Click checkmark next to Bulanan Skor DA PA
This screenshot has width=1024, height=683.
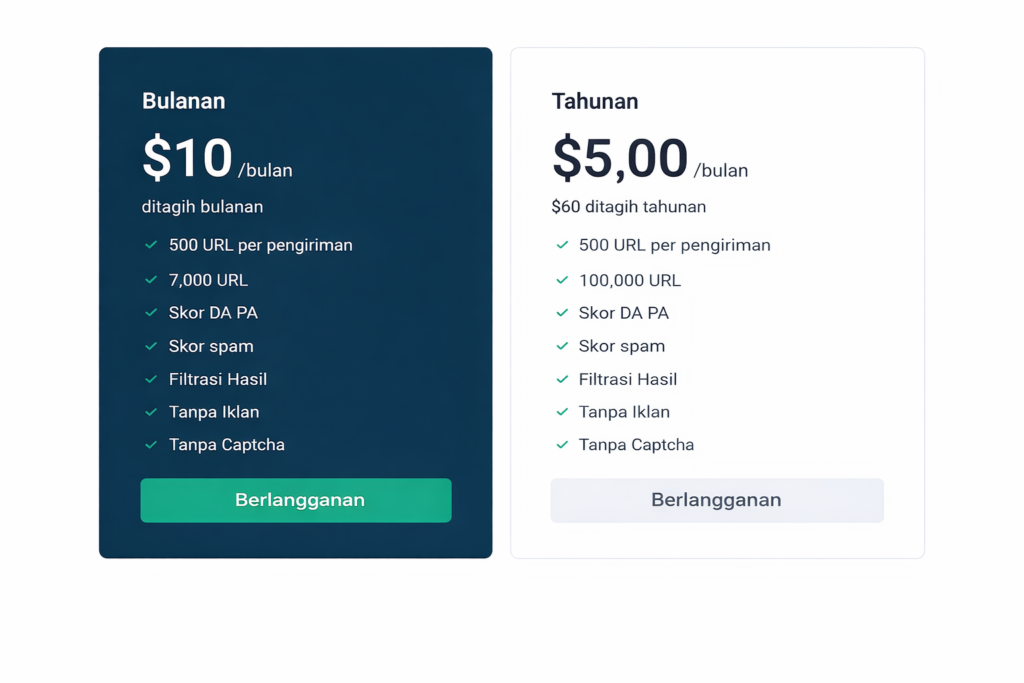click(x=151, y=313)
